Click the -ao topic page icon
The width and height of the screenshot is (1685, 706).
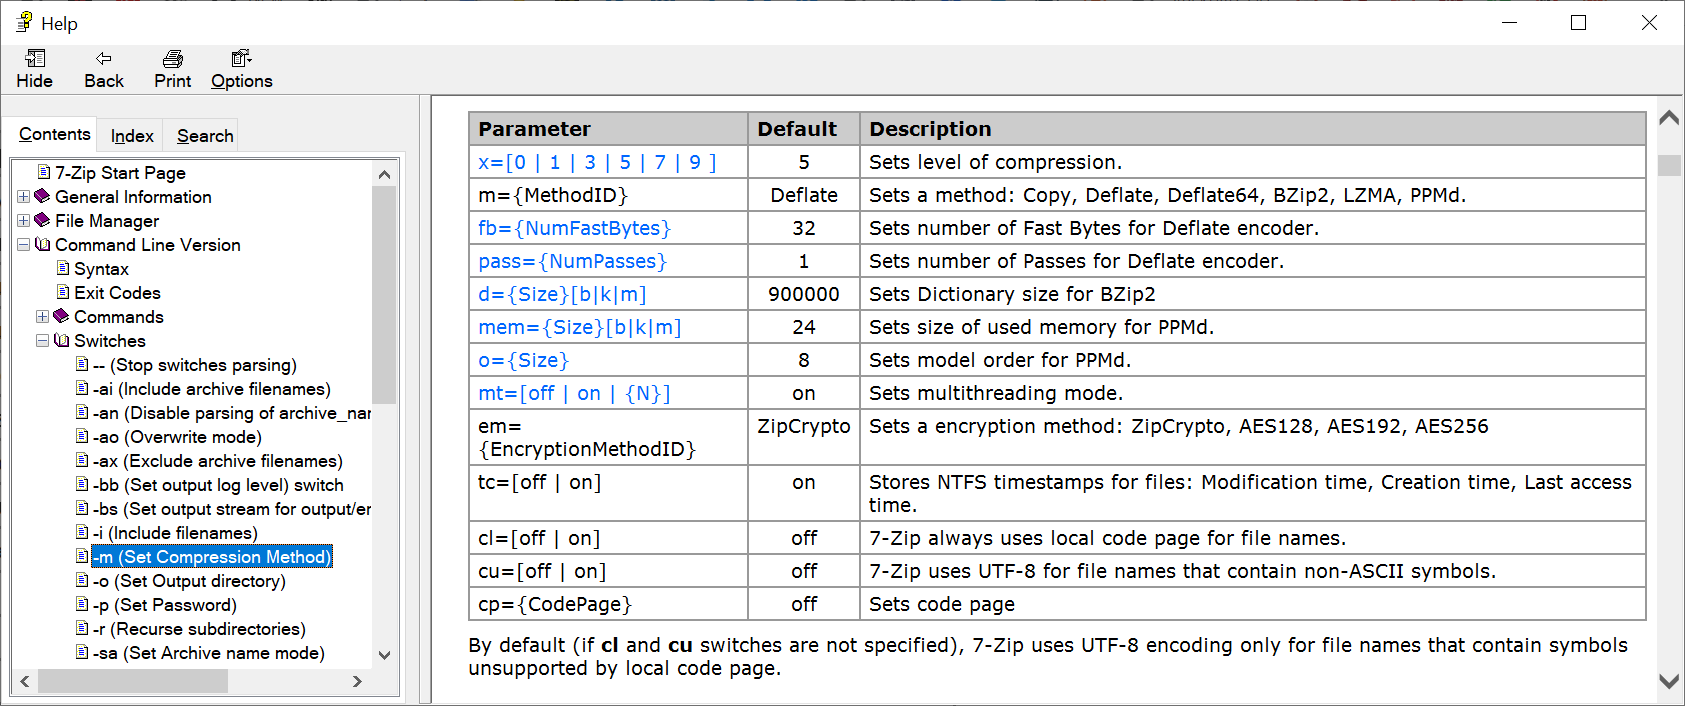(82, 436)
